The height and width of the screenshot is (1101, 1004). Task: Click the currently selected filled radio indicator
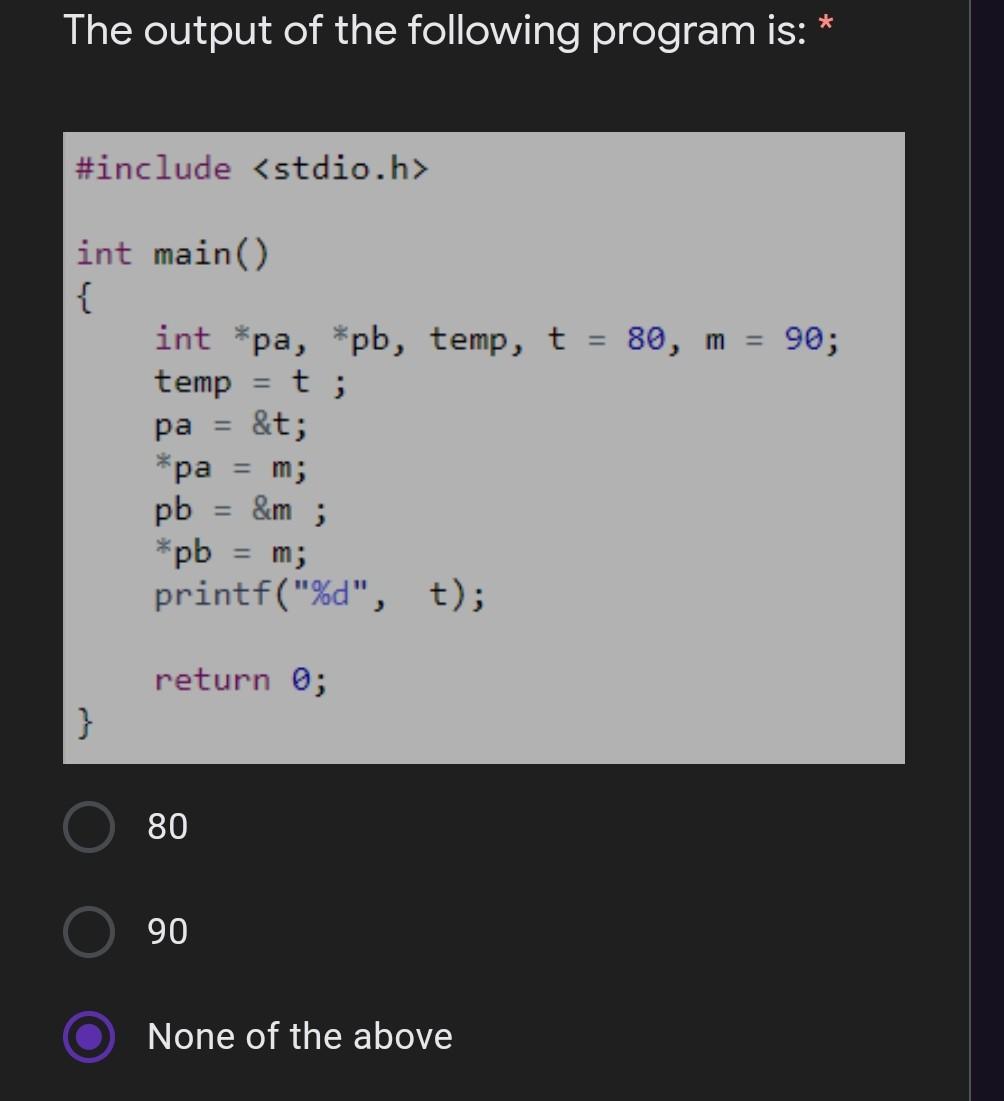[x=88, y=1037]
